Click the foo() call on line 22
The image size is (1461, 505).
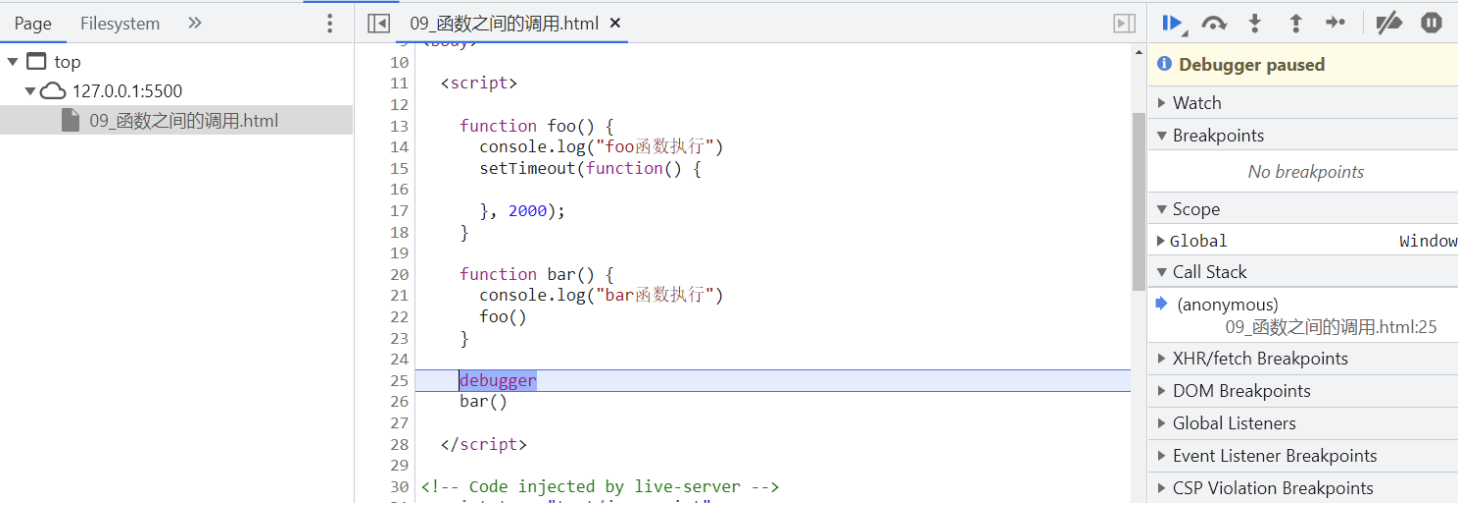point(503,317)
